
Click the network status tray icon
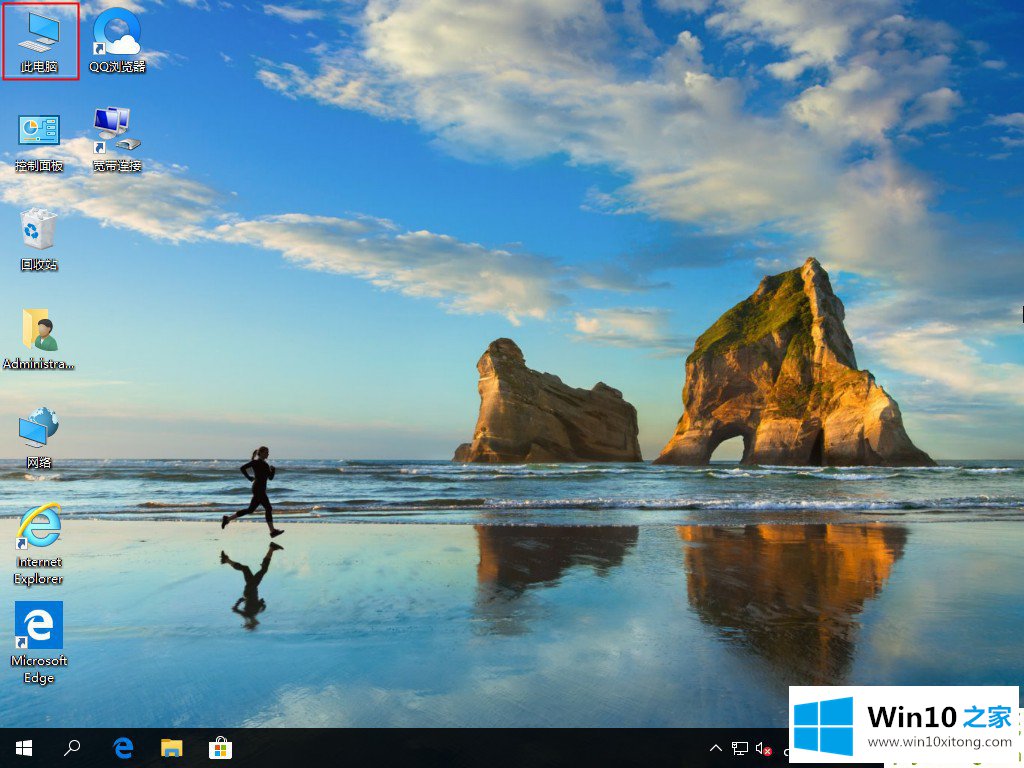(740, 748)
